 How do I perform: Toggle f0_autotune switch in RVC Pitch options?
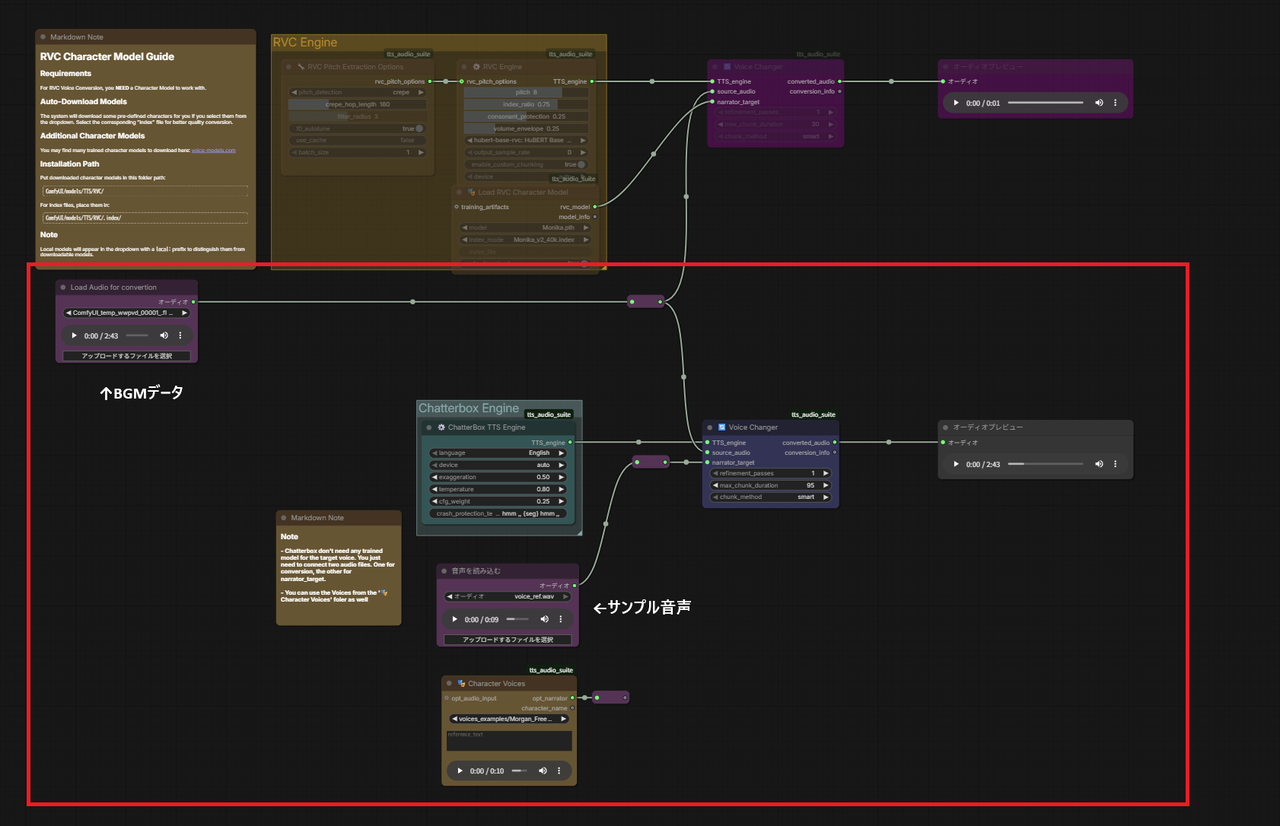coord(419,128)
